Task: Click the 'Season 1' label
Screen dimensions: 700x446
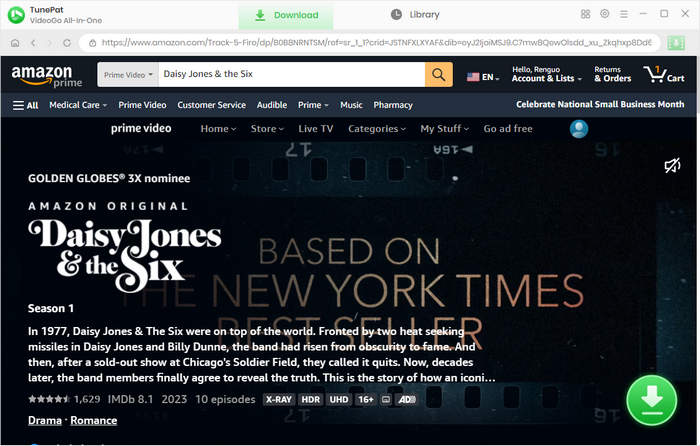Action: point(51,308)
